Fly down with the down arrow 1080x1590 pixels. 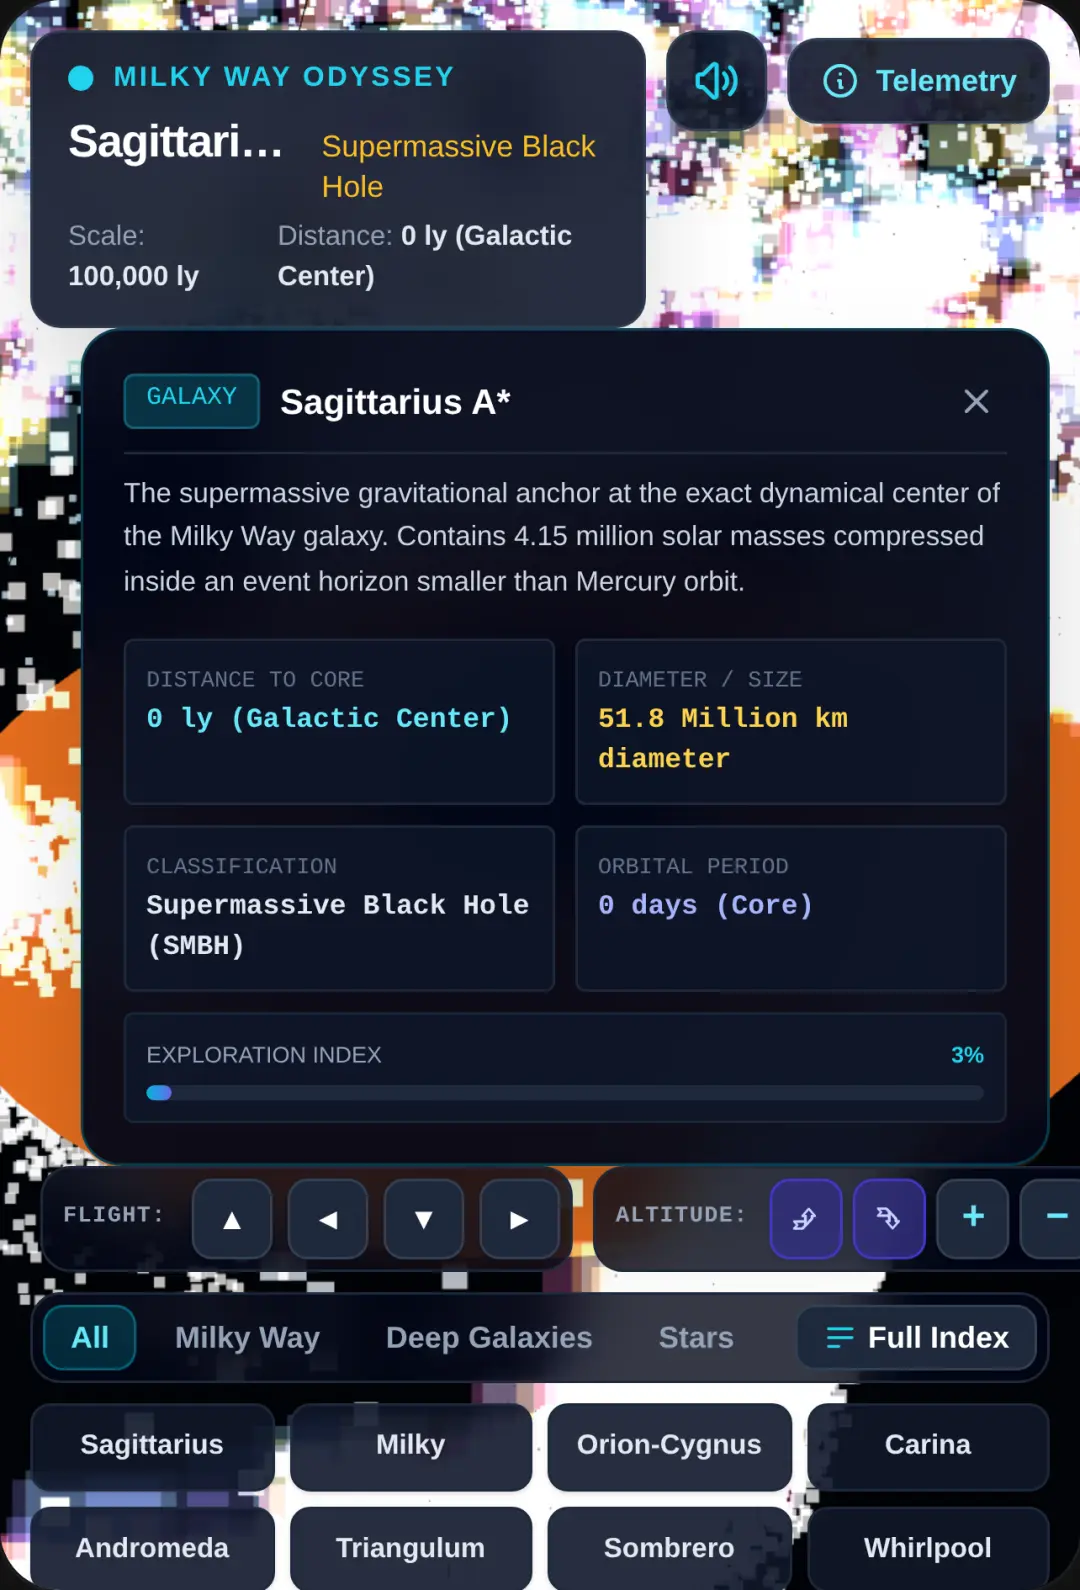(x=424, y=1219)
